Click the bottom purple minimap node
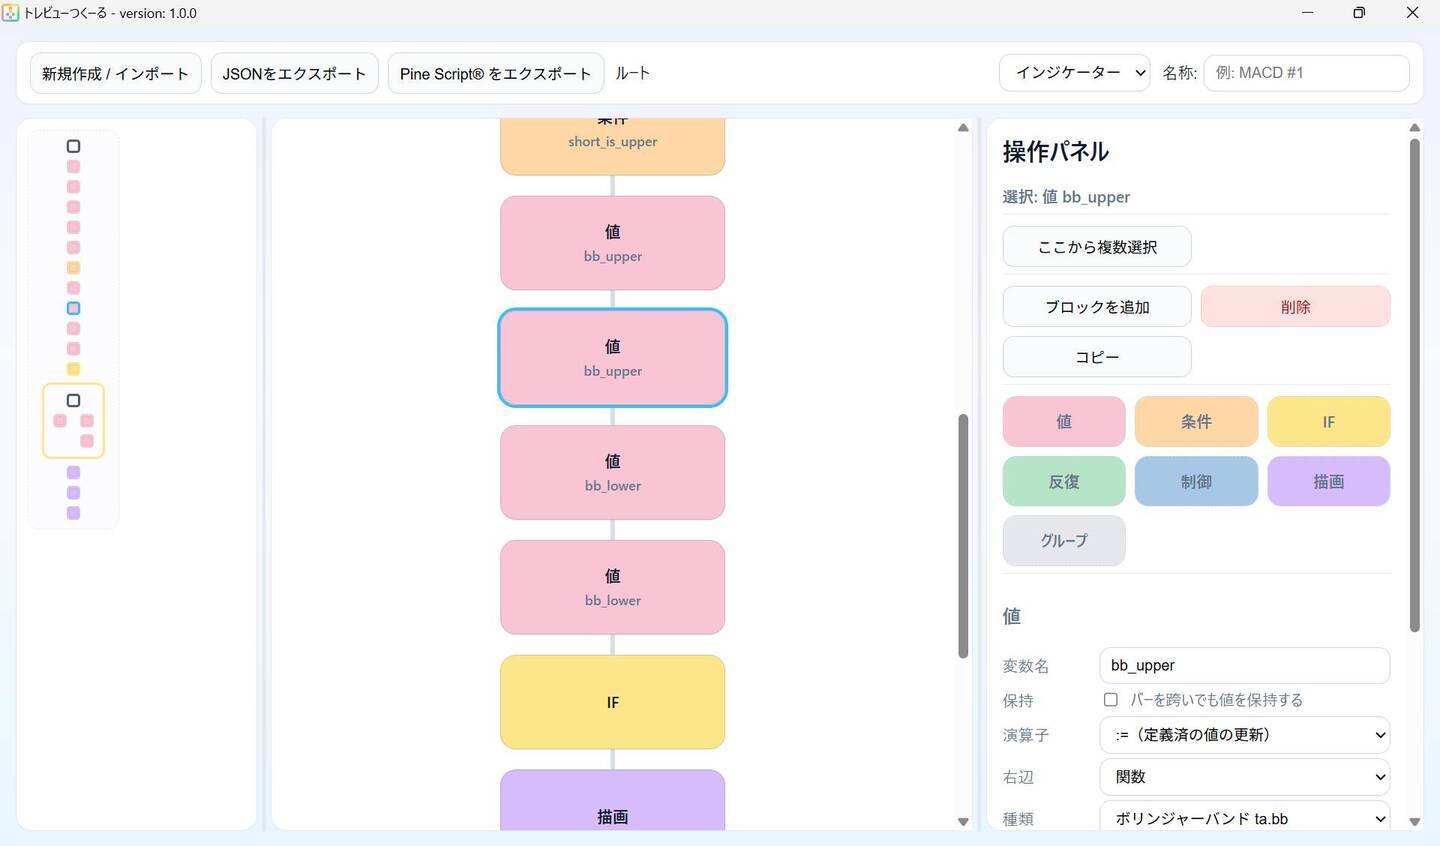 pyautogui.click(x=73, y=513)
